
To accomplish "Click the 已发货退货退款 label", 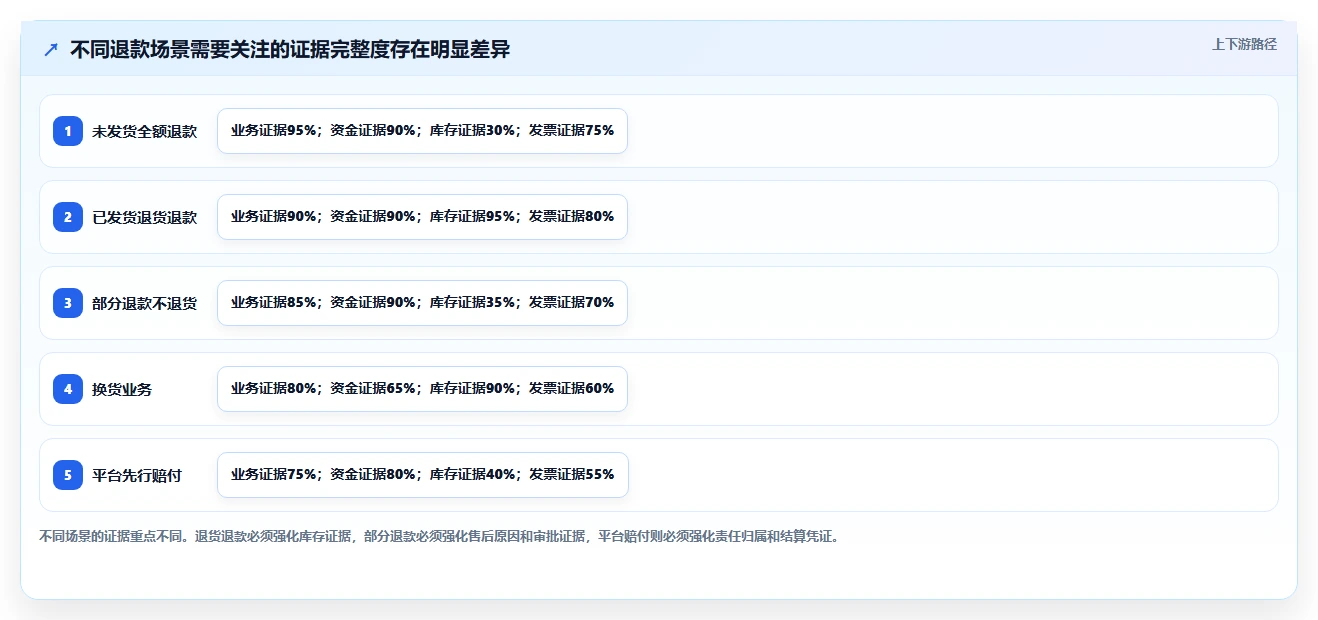I will 145,217.
